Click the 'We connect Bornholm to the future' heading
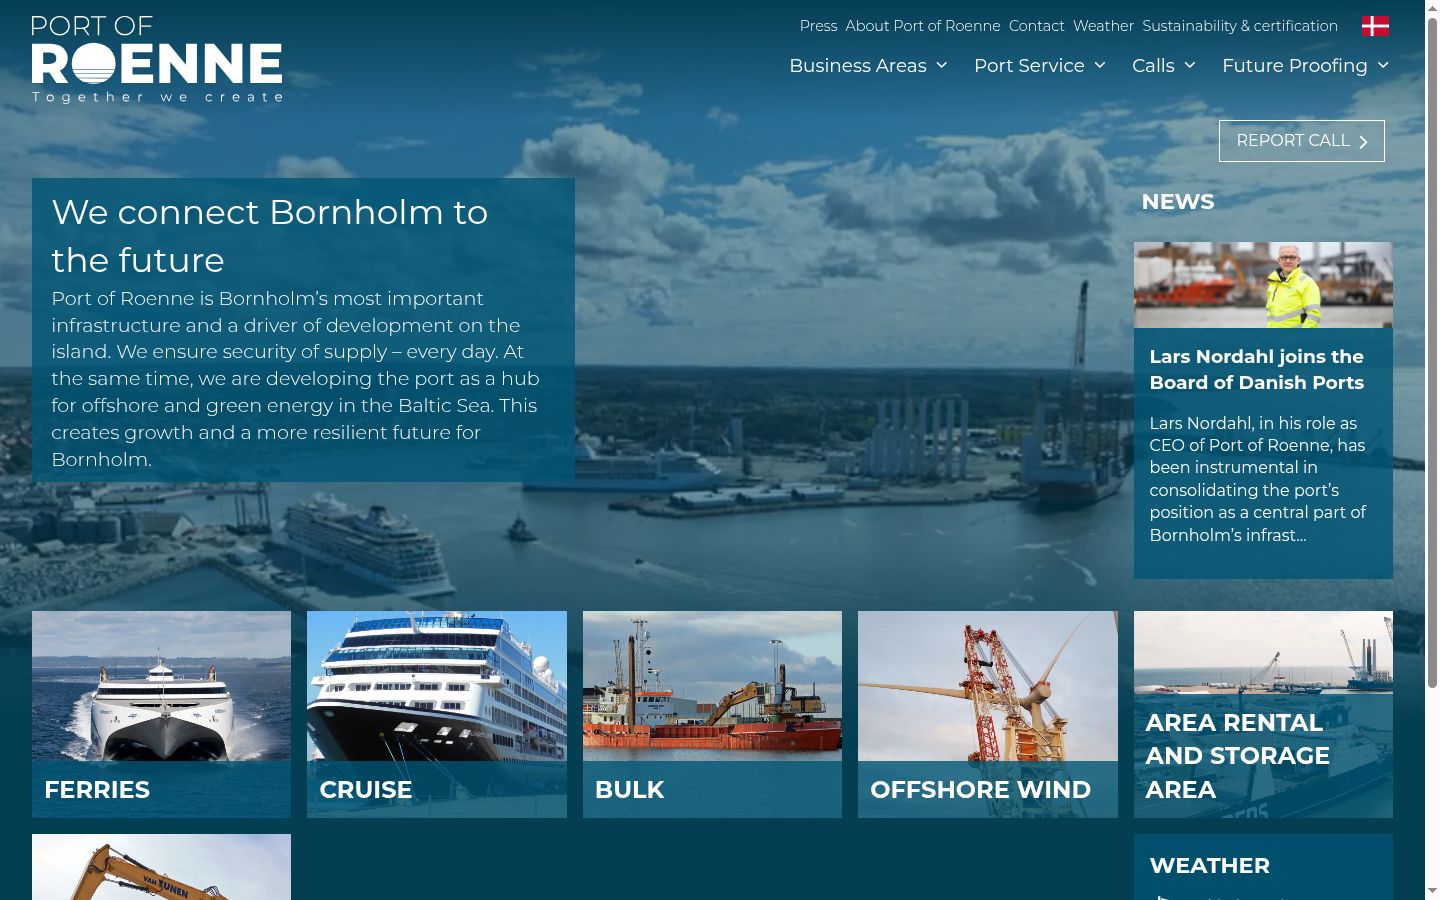Screen dimensions: 1440x900 tap(270, 236)
